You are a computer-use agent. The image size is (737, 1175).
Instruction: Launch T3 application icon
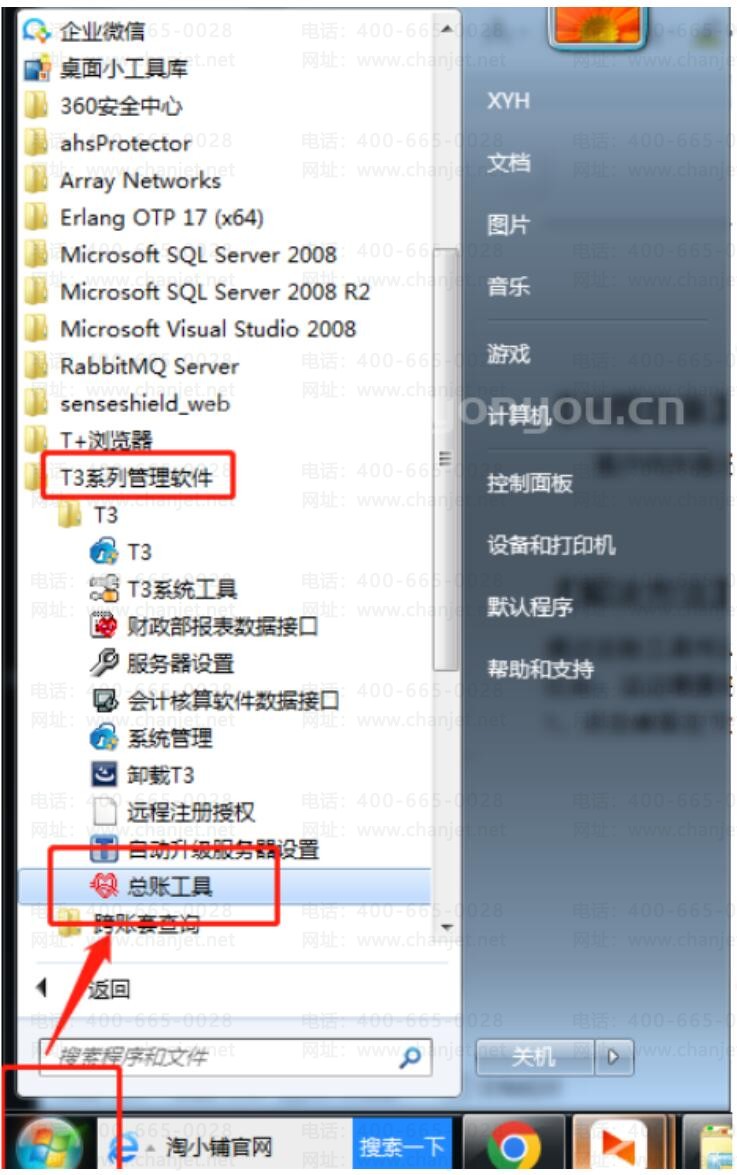[x=103, y=552]
